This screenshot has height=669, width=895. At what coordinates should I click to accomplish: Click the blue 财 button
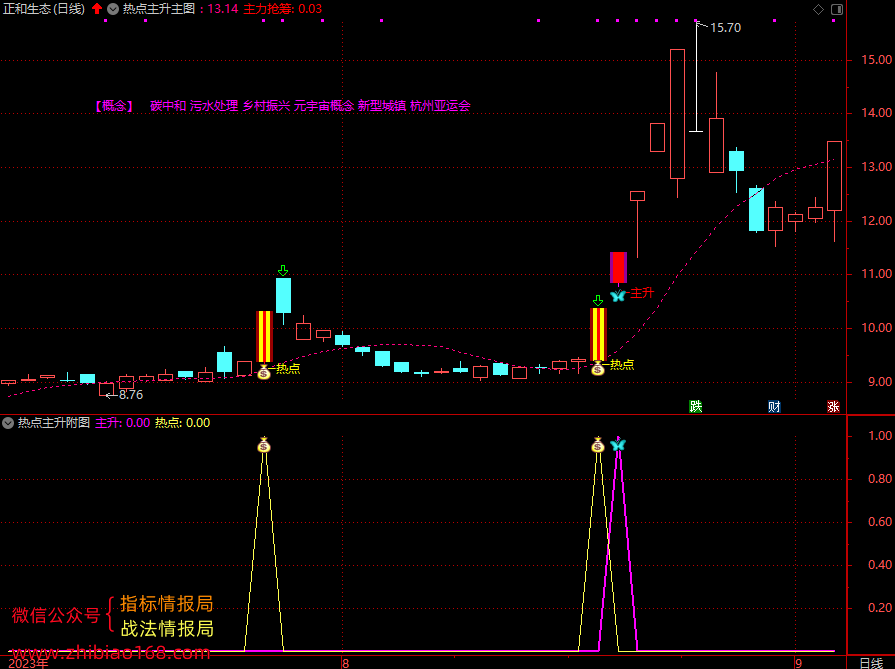(x=774, y=406)
